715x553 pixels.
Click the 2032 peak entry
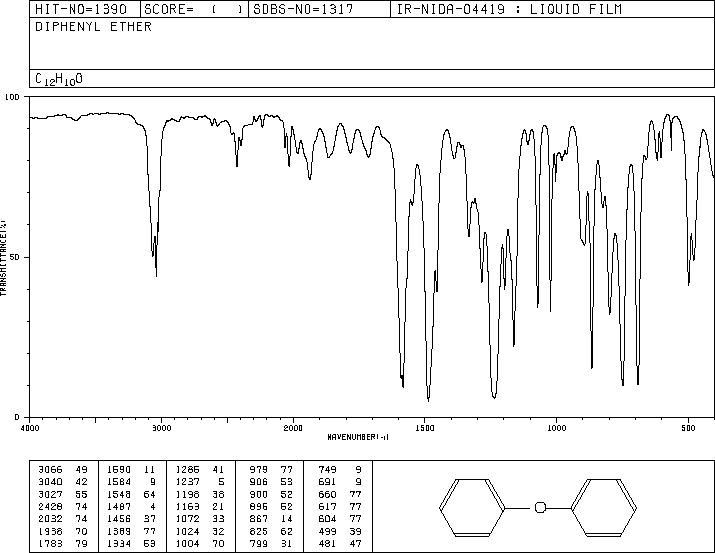tap(63, 519)
